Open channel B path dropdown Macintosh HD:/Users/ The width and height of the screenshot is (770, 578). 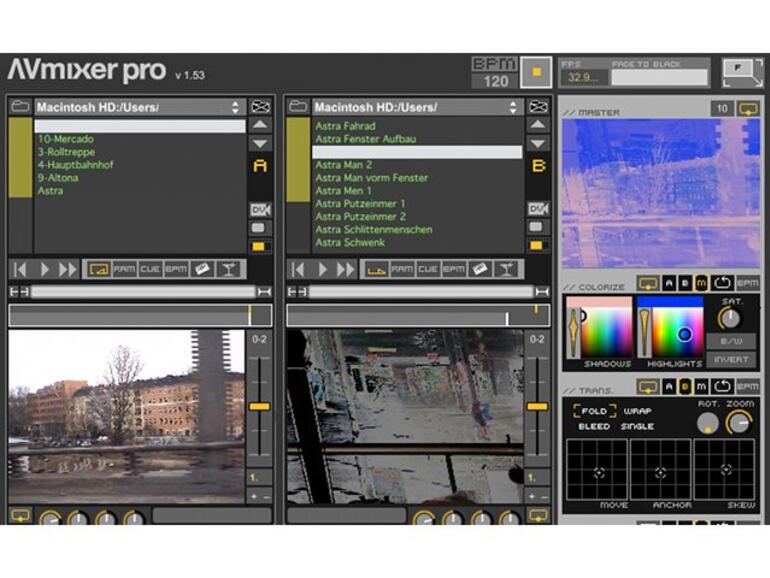pos(418,107)
